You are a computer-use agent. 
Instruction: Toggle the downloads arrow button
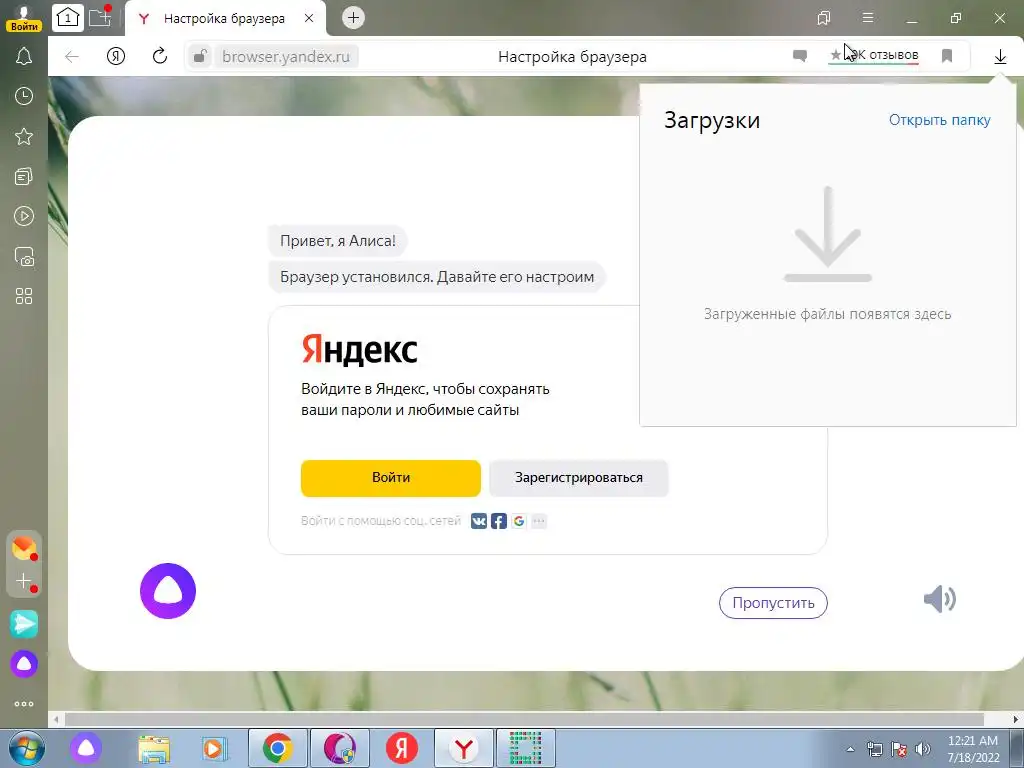click(x=1000, y=57)
